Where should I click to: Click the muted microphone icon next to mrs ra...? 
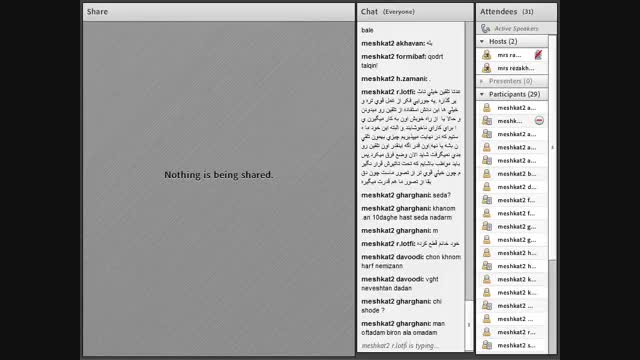(538, 55)
